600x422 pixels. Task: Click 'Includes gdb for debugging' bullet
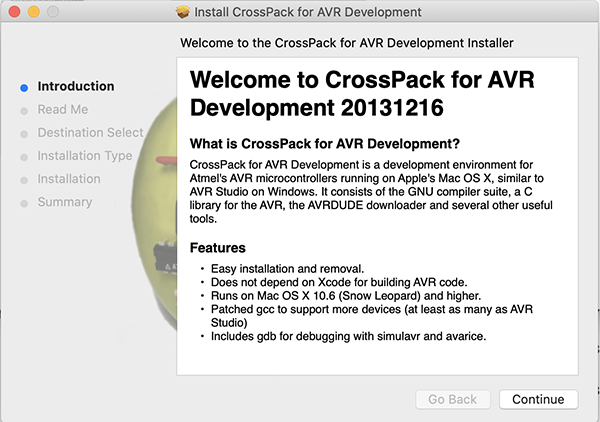[x=348, y=336]
